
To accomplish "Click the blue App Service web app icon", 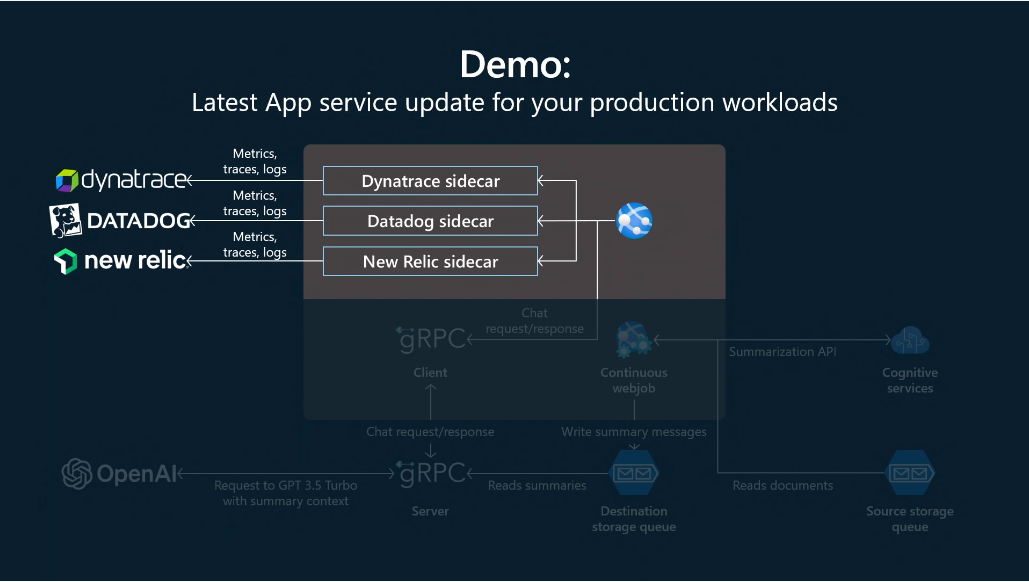I will pyautogui.click(x=634, y=220).
